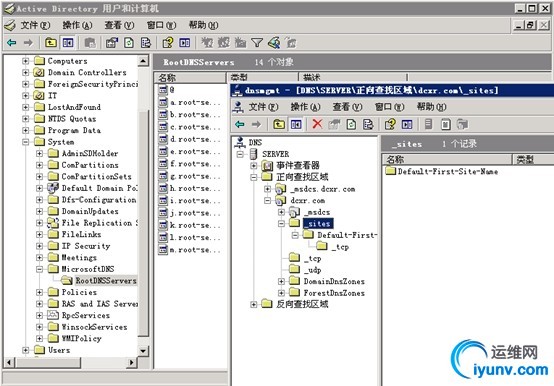Click Back arrow in Active Directory toolbar
This screenshot has height=386, width=554.
[x=12, y=43]
